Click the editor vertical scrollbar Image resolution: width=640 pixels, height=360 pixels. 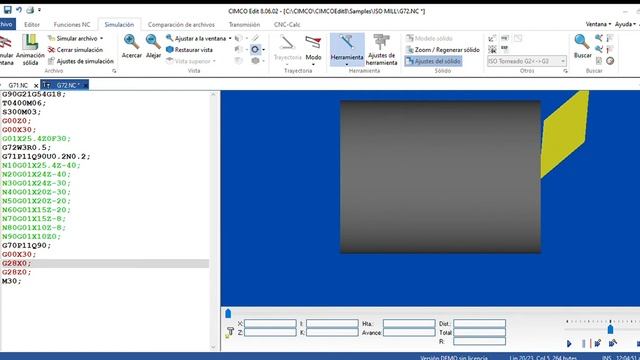[213, 220]
